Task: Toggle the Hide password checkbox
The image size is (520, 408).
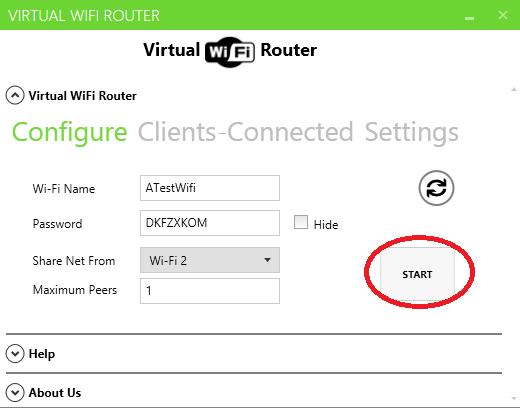Action: point(301,222)
